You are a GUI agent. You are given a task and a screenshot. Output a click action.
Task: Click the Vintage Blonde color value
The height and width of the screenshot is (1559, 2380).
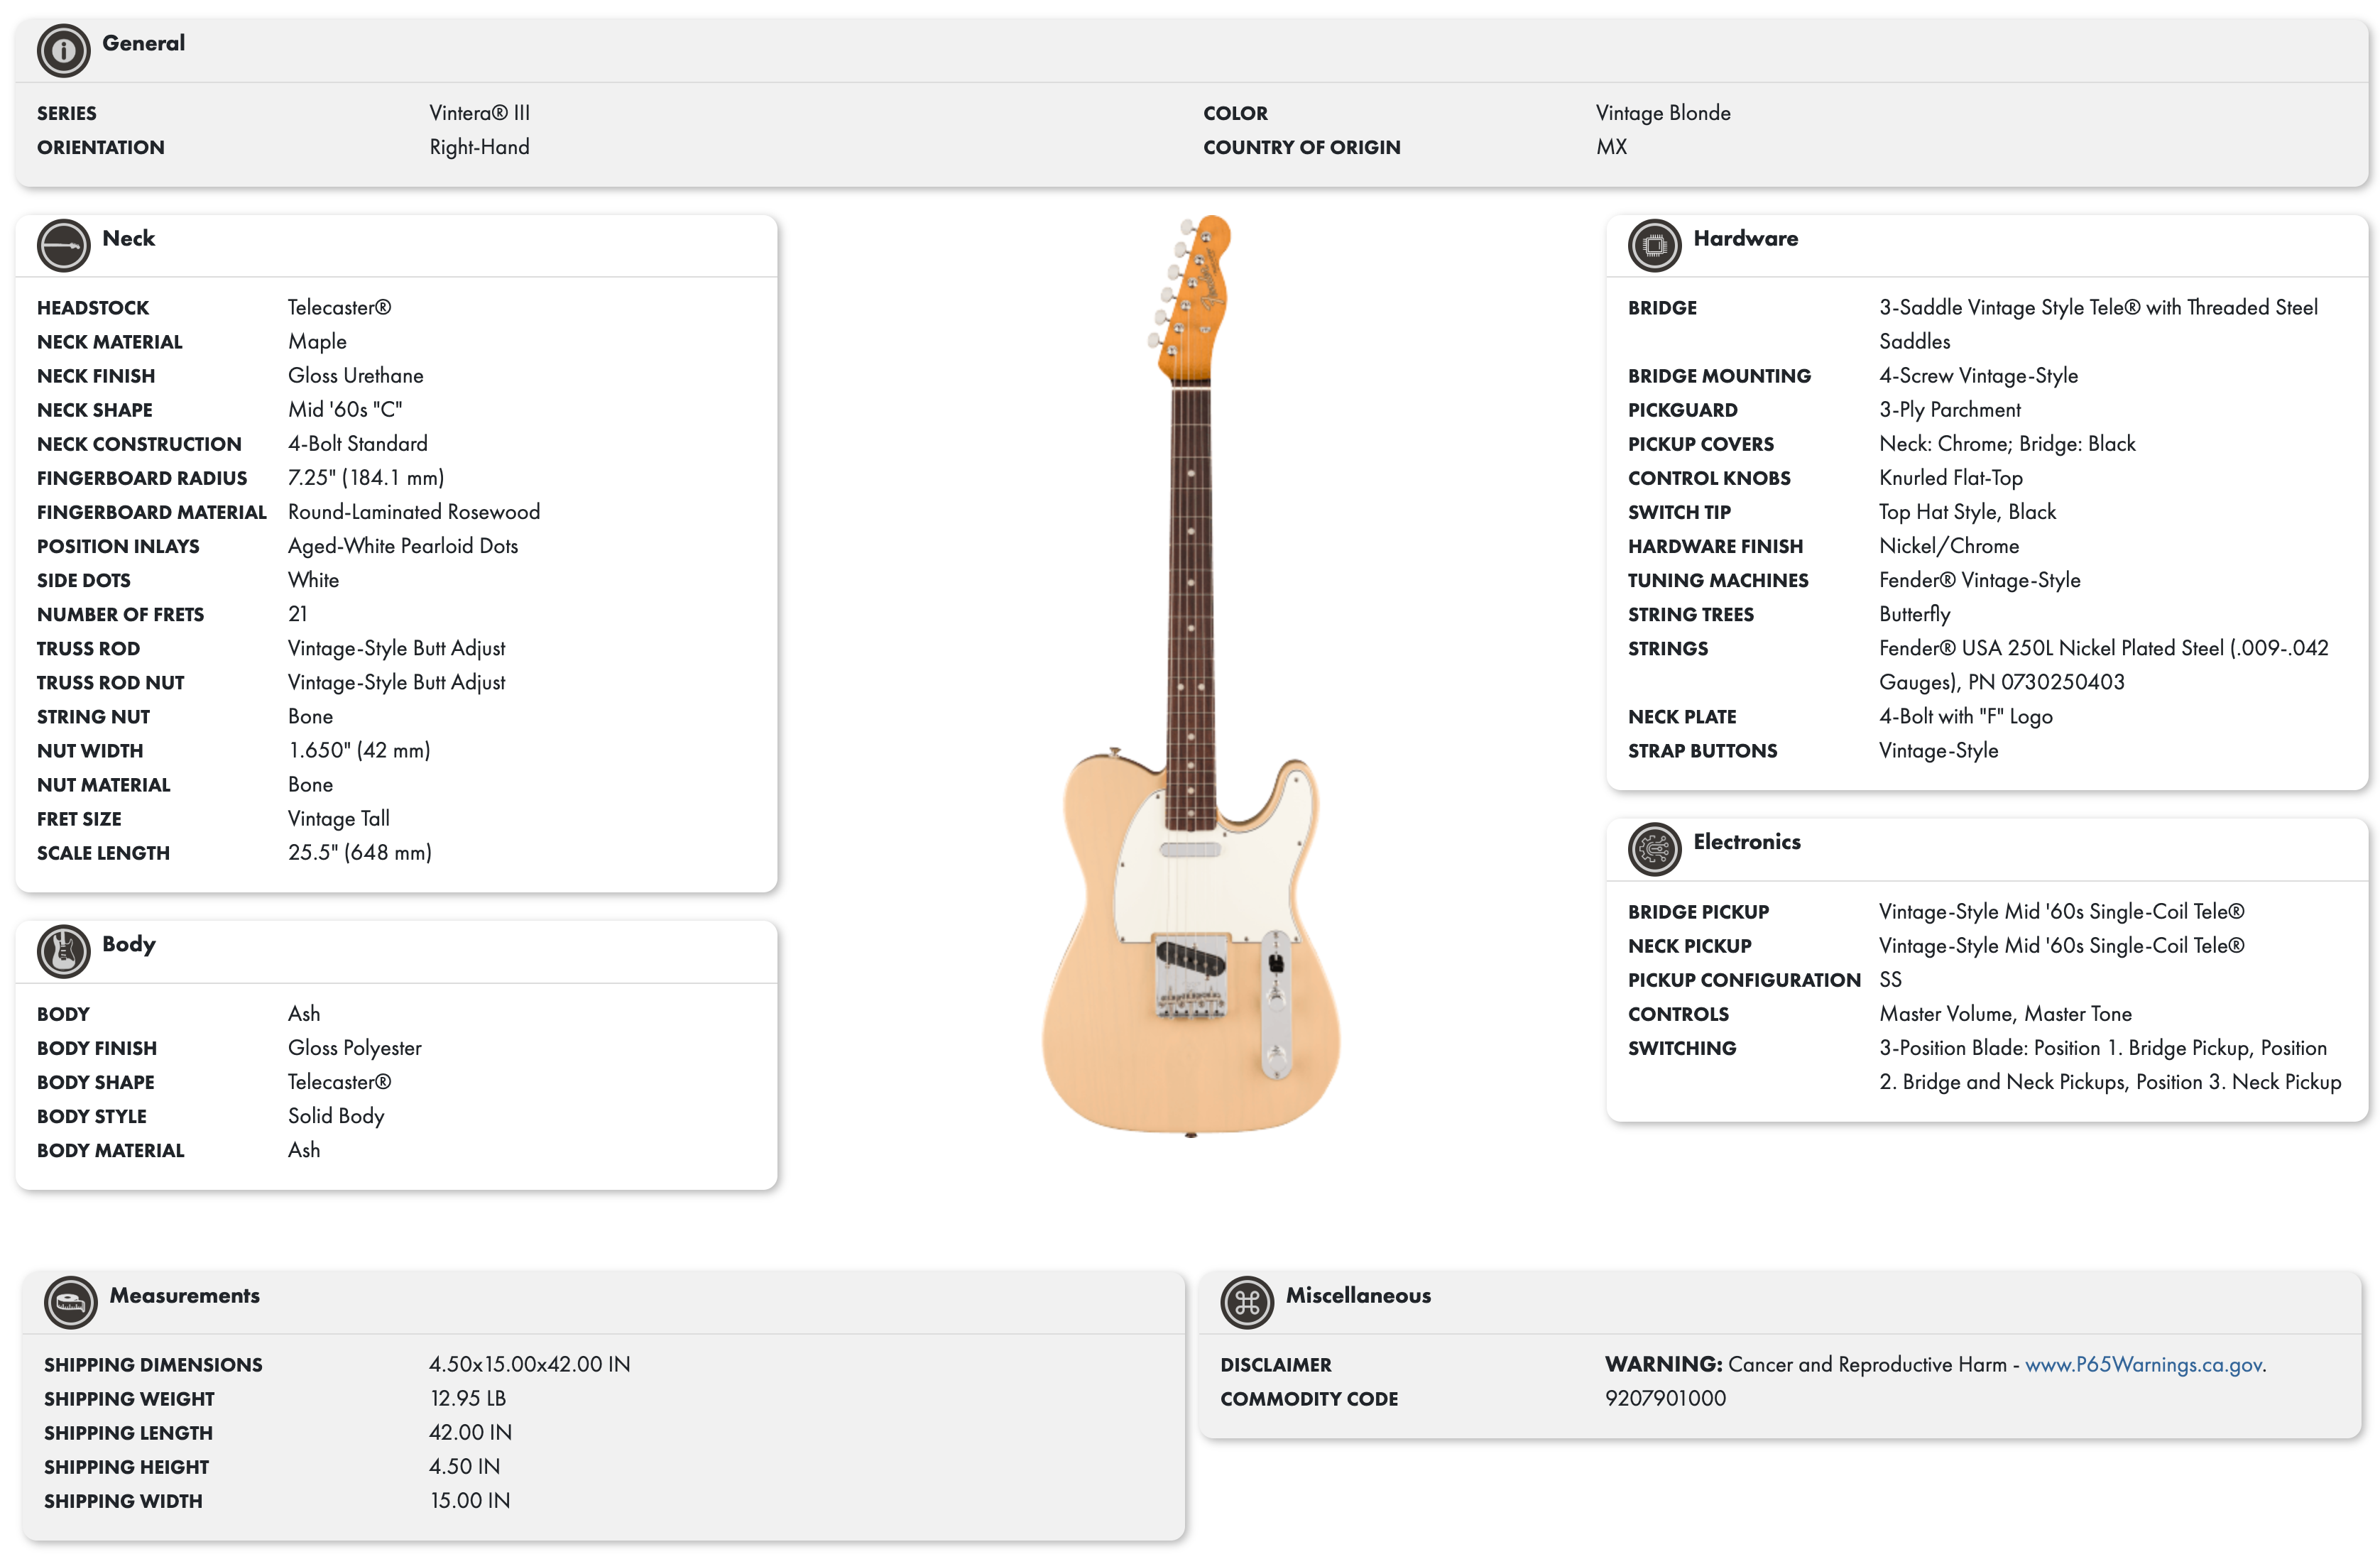pos(1662,113)
